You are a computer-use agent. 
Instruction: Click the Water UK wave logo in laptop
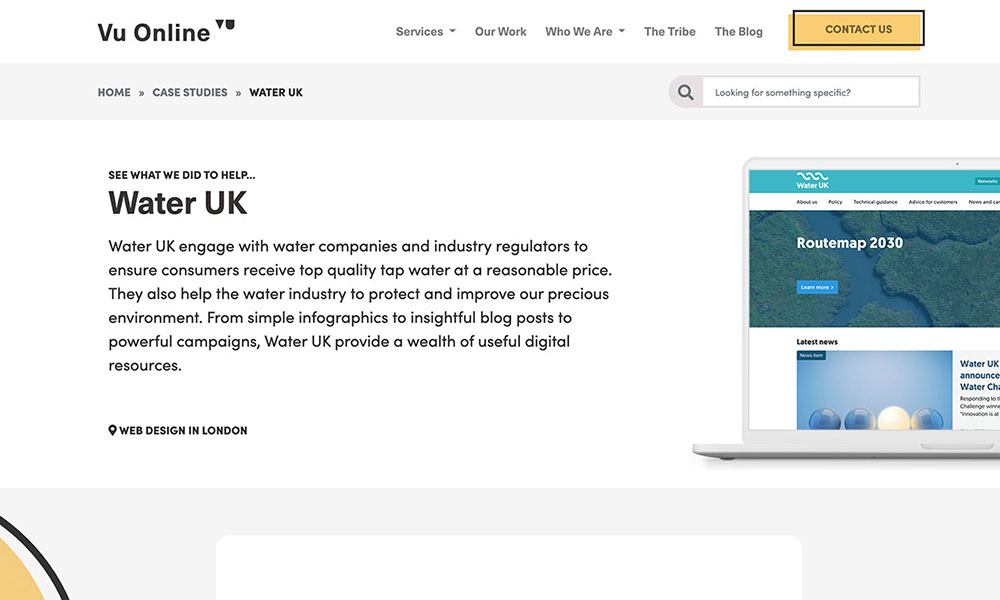coord(812,180)
